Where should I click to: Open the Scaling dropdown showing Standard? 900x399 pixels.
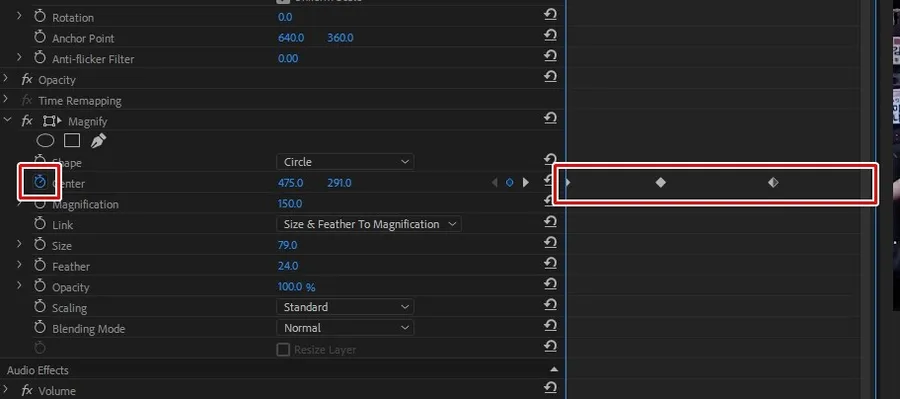click(345, 307)
